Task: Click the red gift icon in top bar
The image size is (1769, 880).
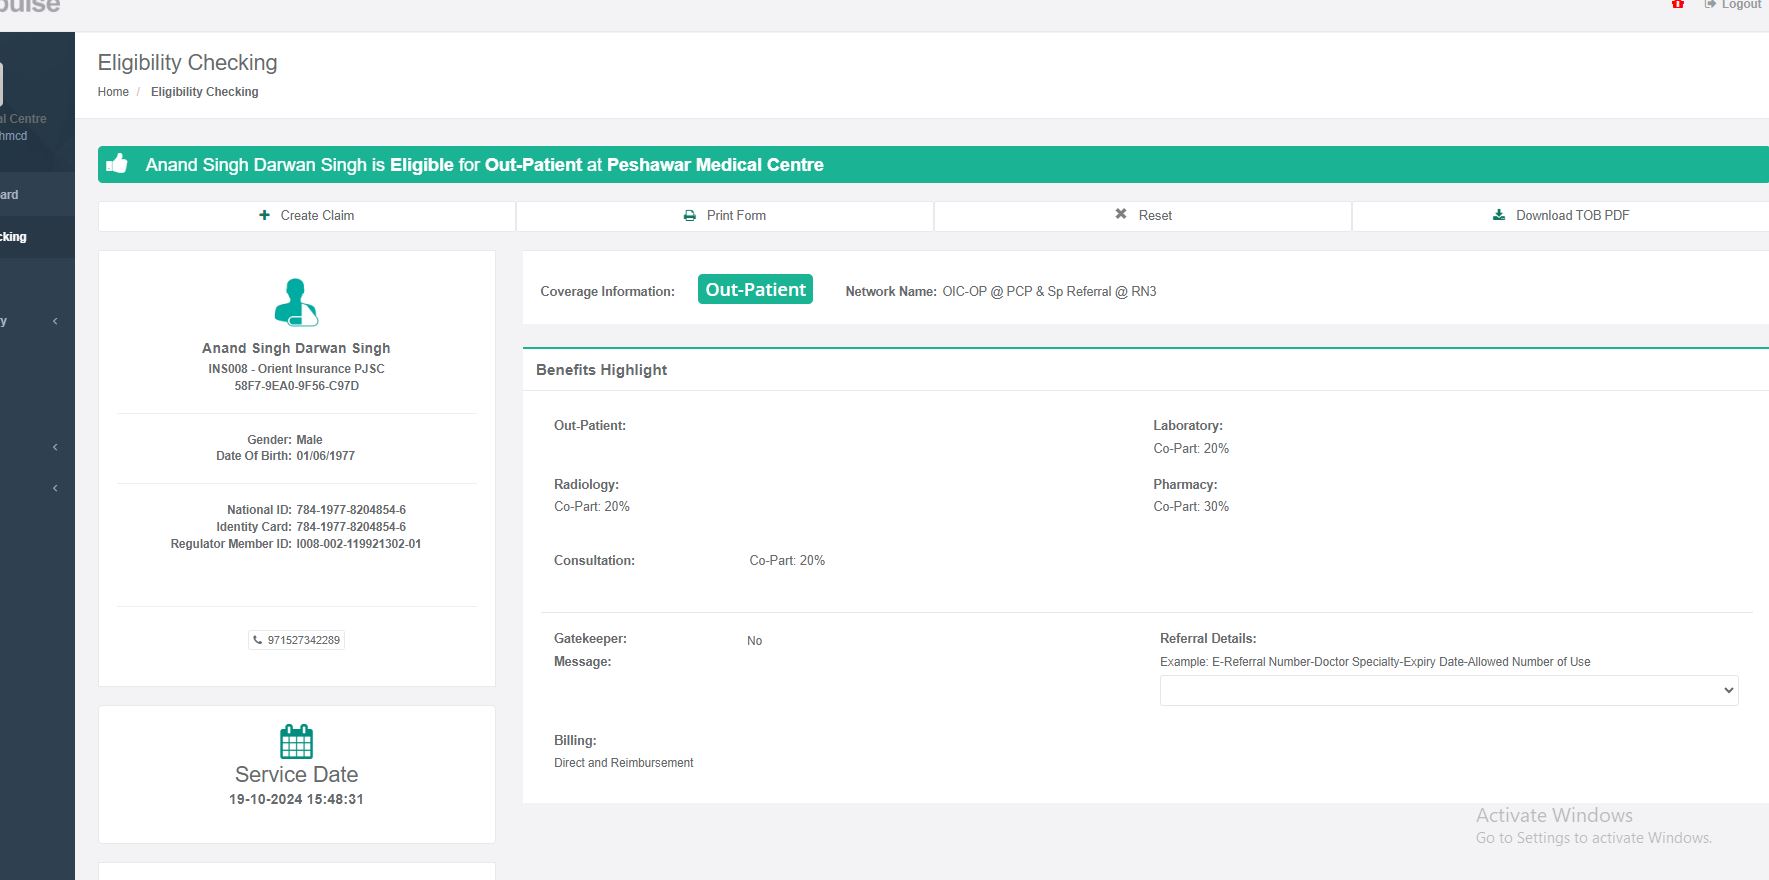Action: [1678, 5]
